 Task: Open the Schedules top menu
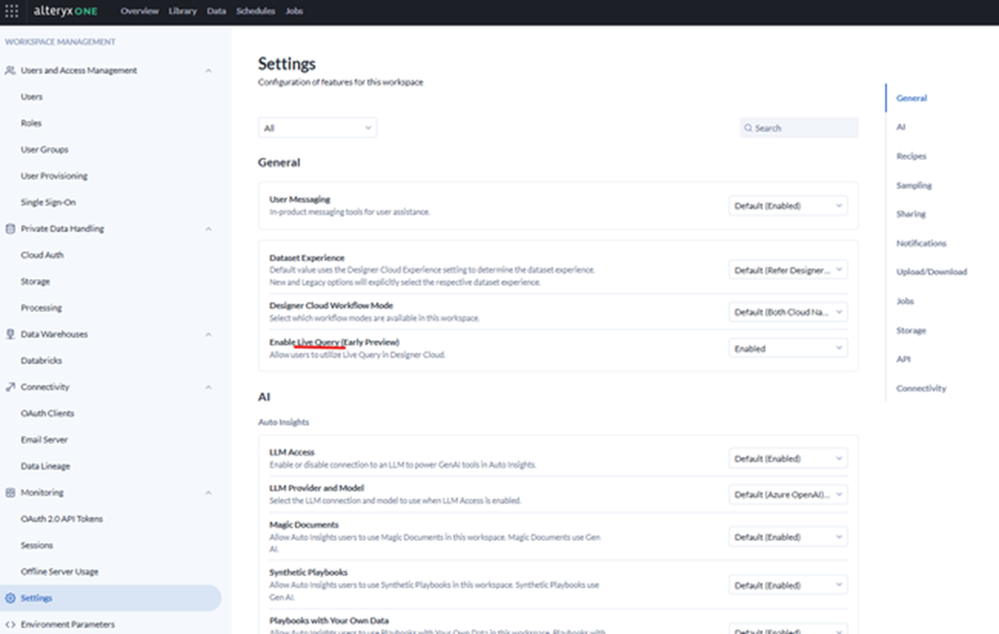click(x=255, y=11)
